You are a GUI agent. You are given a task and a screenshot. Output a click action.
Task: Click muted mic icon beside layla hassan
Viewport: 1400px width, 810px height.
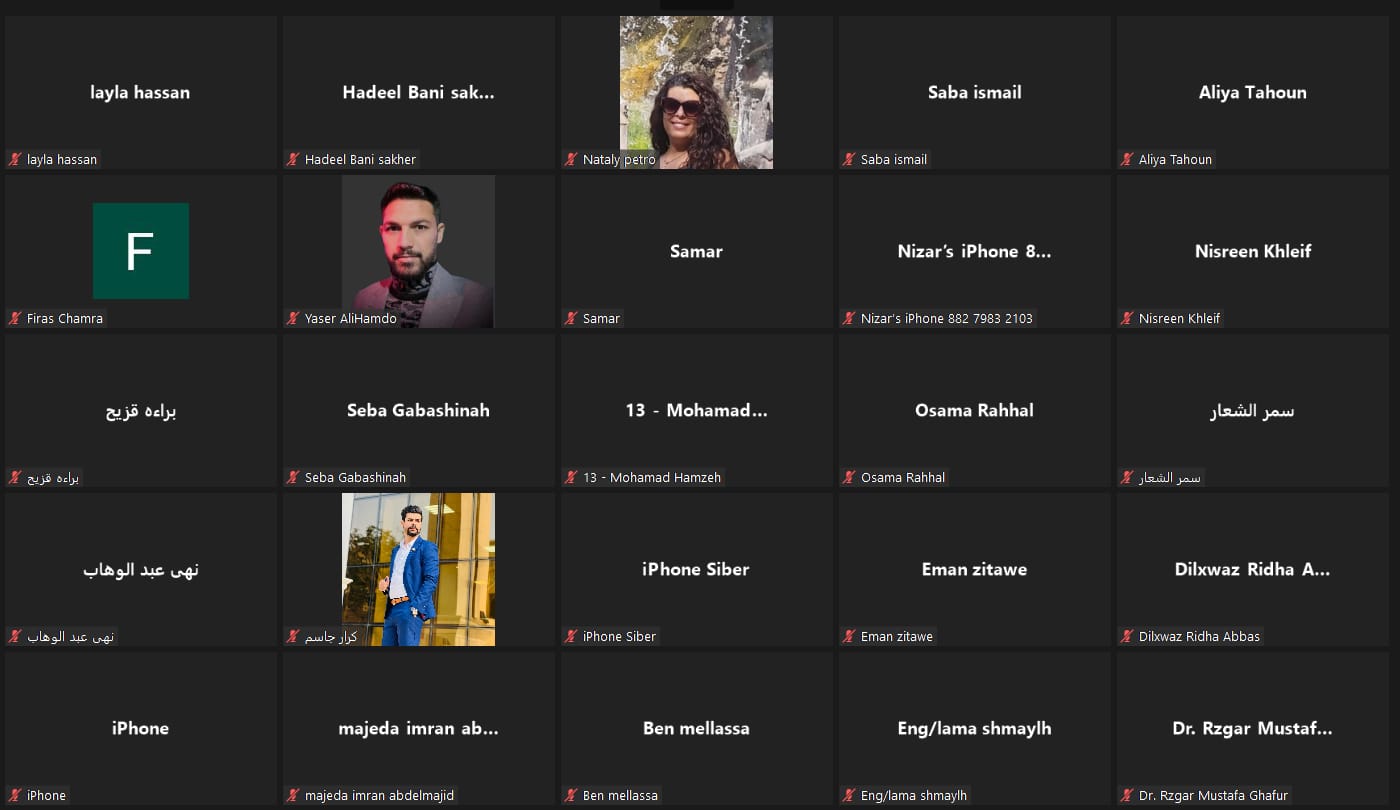coord(15,159)
